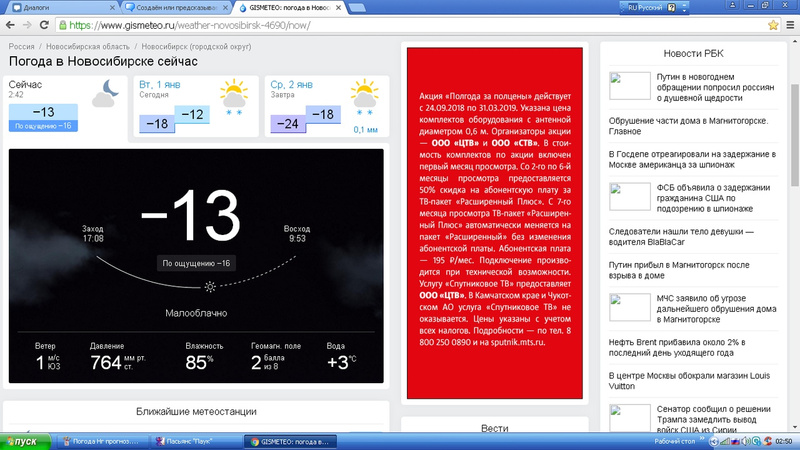Viewport: 800px width, 450px height.
Task: Open Следователи нашли тело девушки news
Action: tap(681, 237)
